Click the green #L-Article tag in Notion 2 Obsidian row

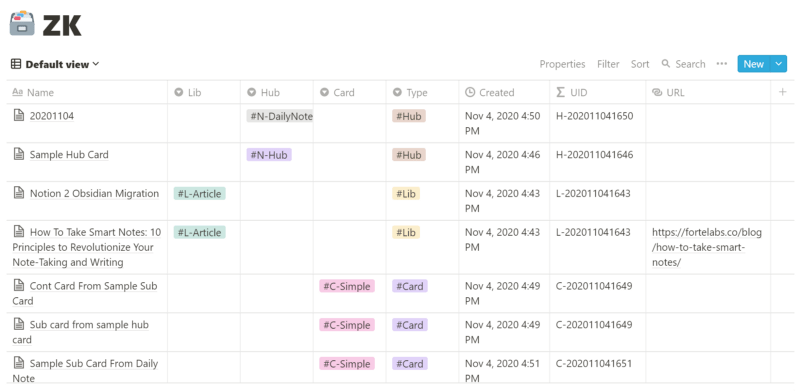tap(199, 193)
